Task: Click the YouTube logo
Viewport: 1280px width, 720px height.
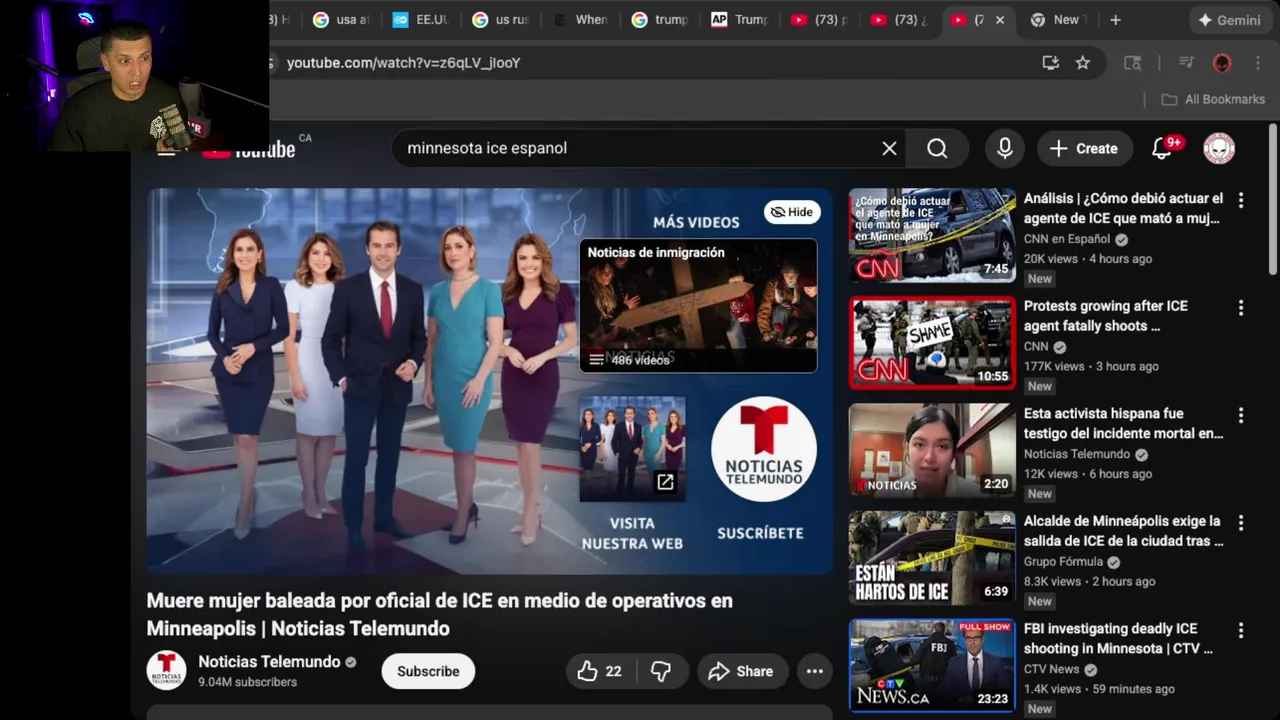Action: tap(249, 150)
